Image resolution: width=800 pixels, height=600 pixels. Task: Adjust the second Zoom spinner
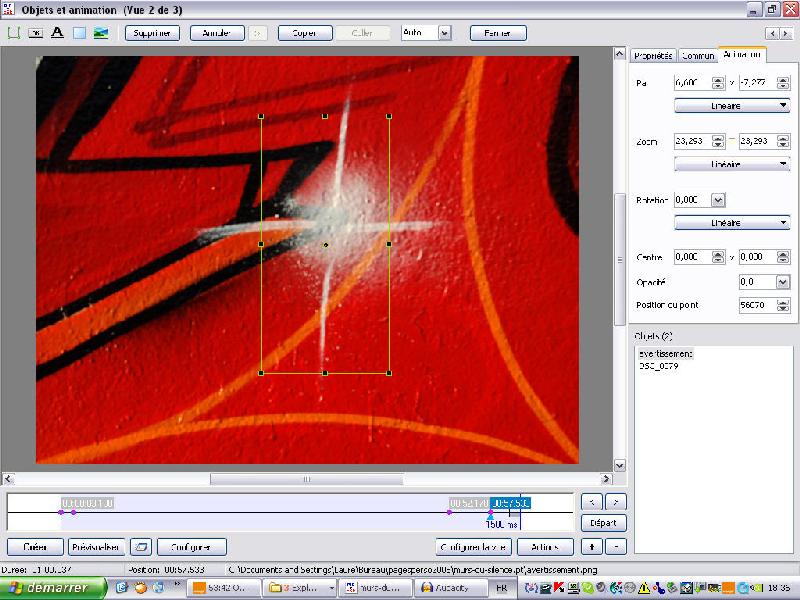[x=783, y=141]
